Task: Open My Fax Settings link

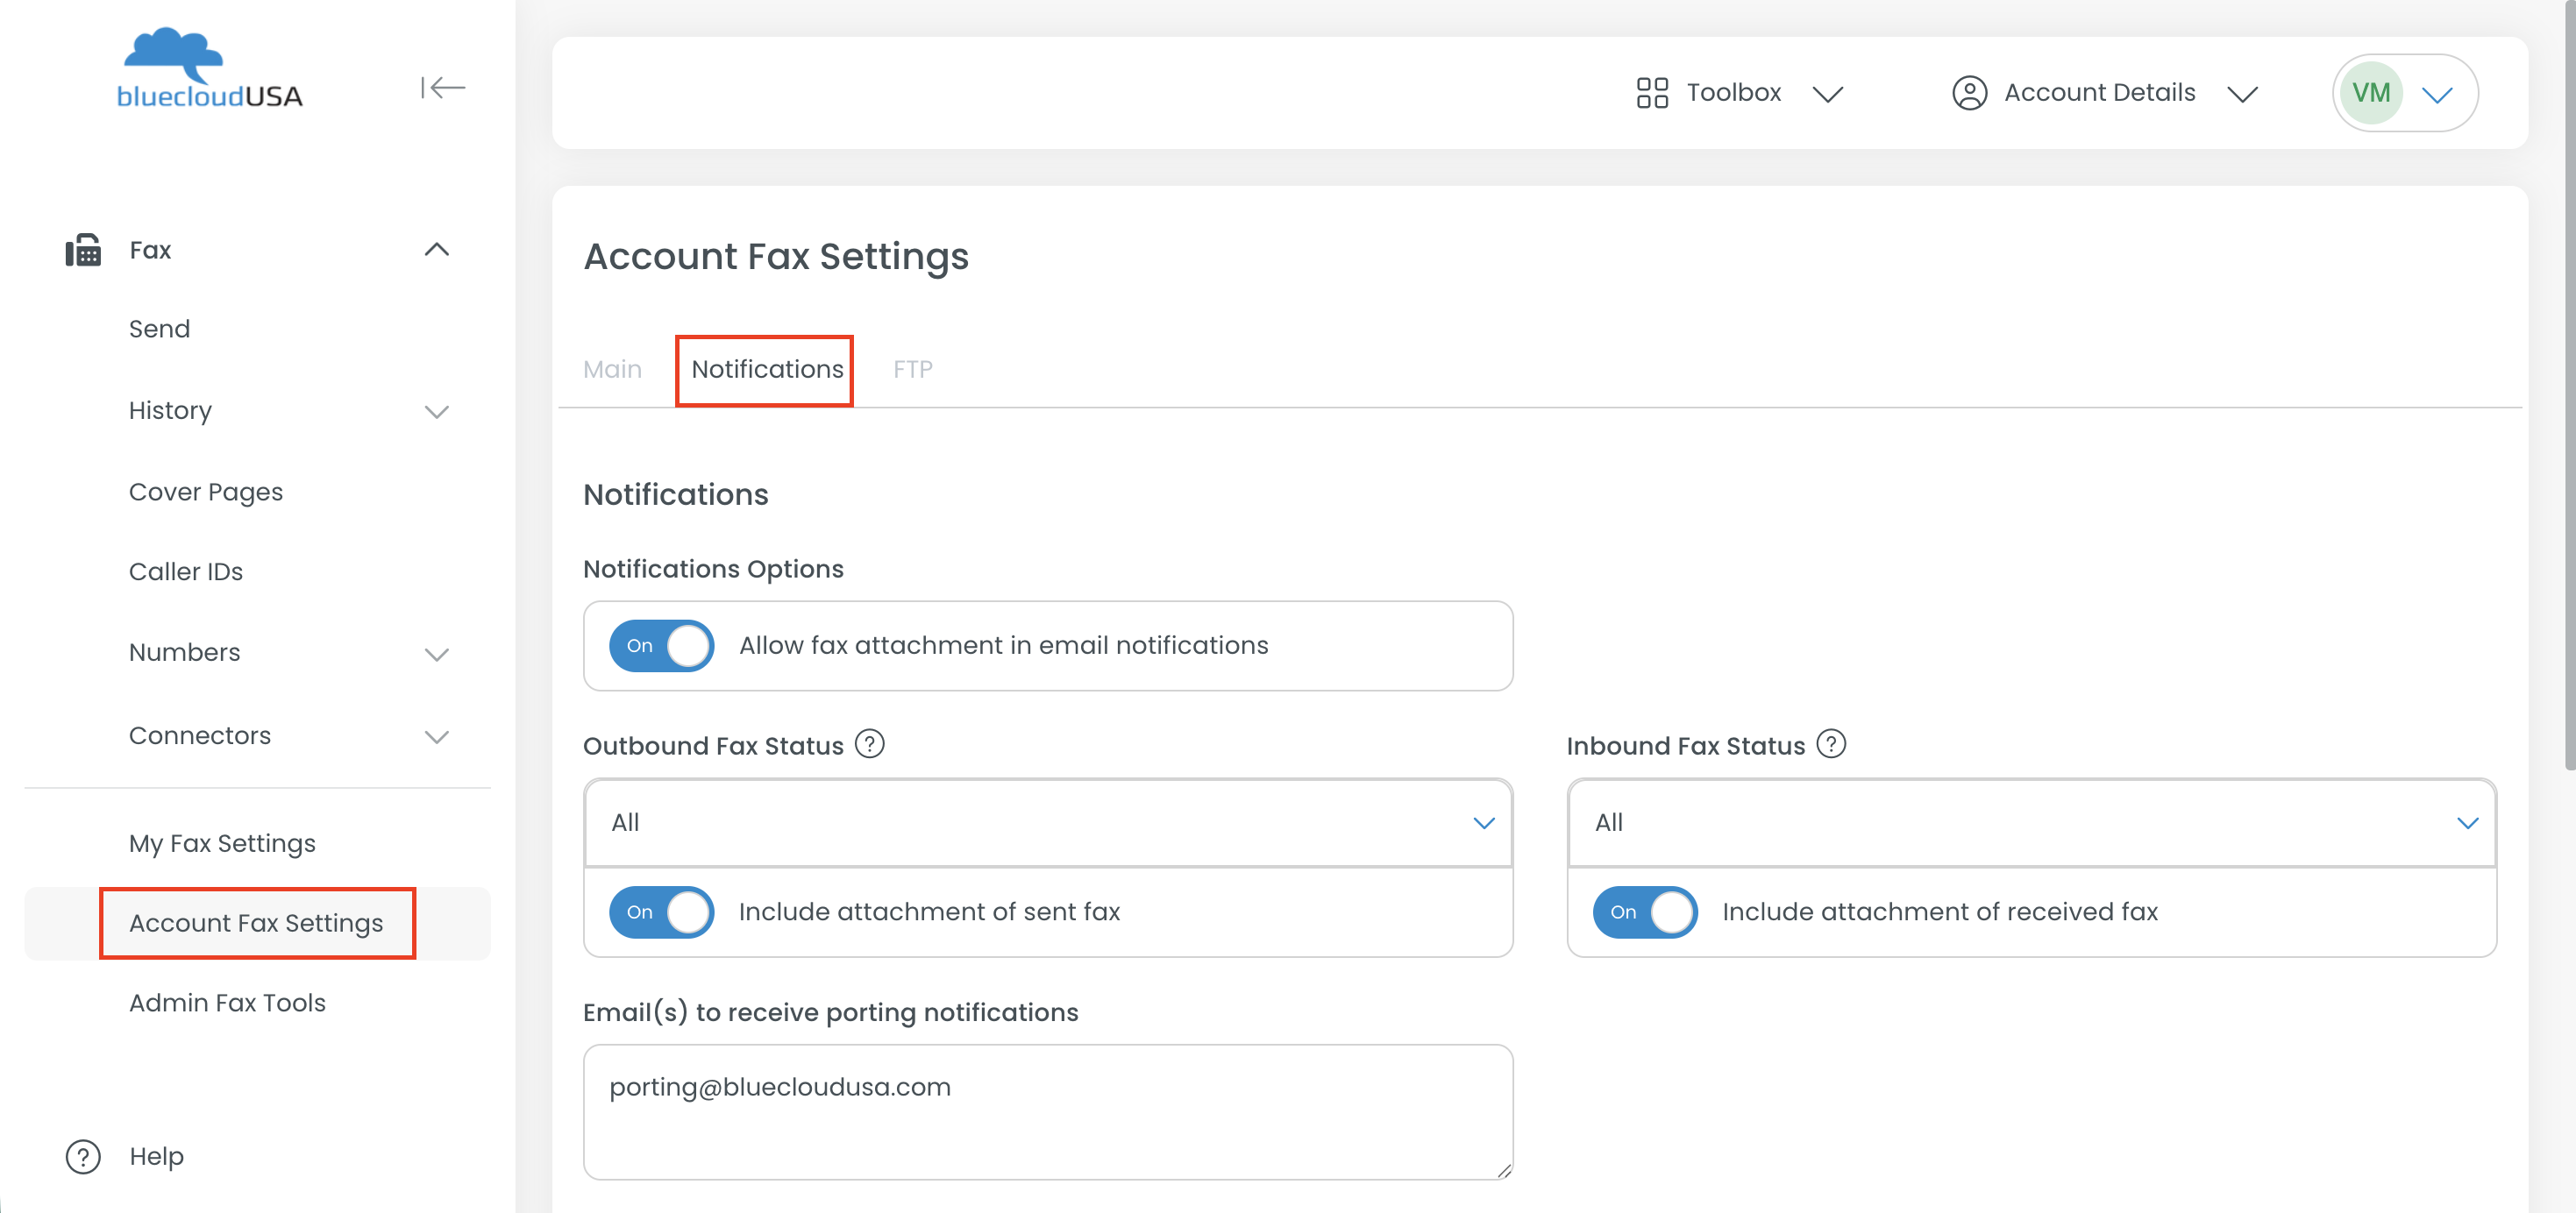Action: [222, 843]
